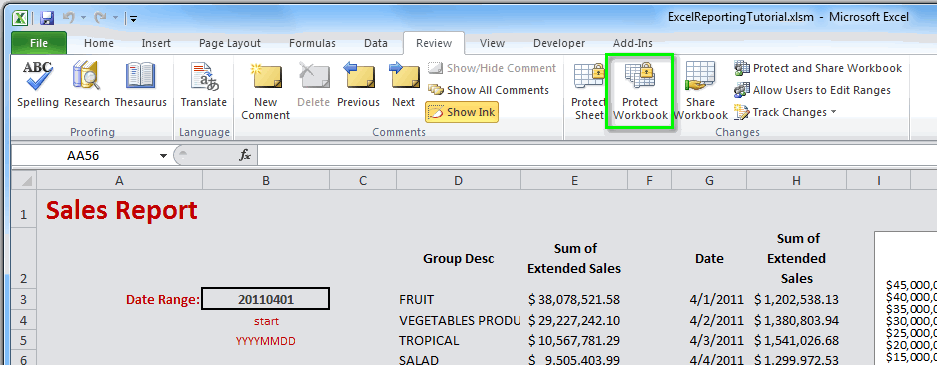This screenshot has height=365, width=937.
Task: Select the 4/1/2011 date cell
Action: (715, 299)
